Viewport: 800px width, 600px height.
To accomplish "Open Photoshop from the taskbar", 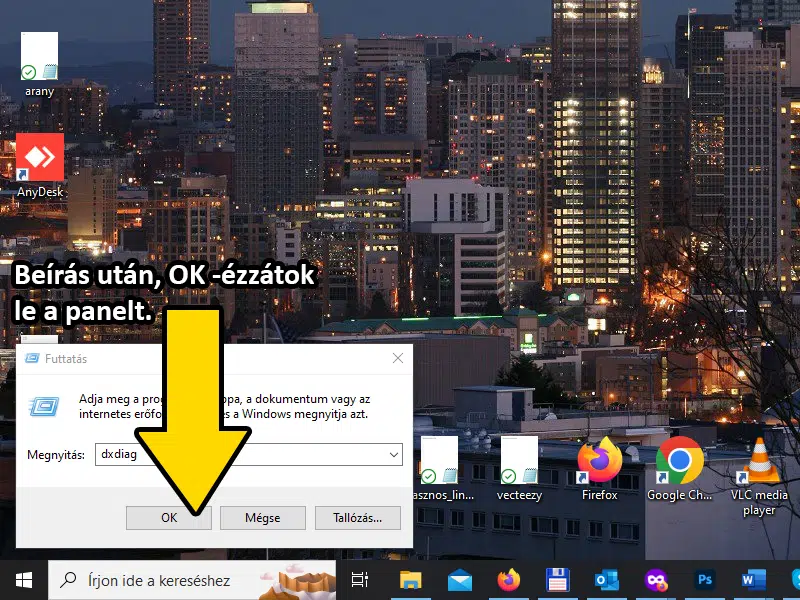I will [x=705, y=580].
